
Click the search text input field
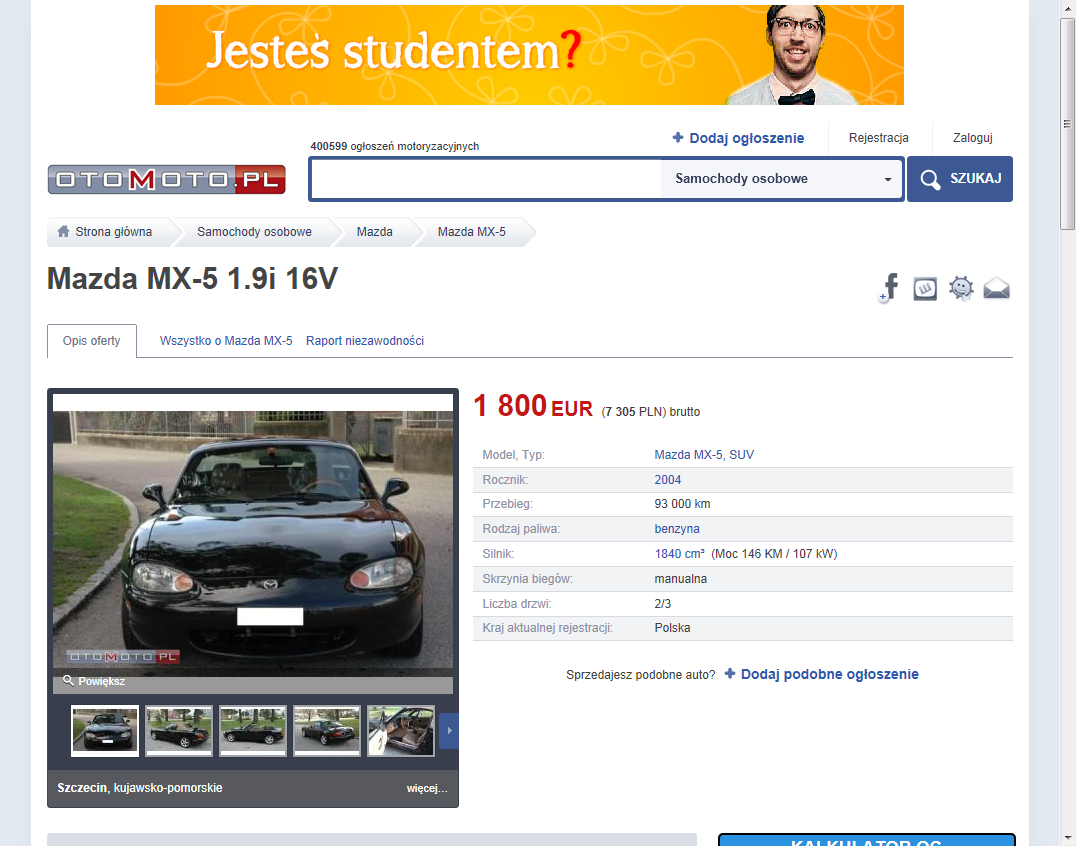click(487, 179)
